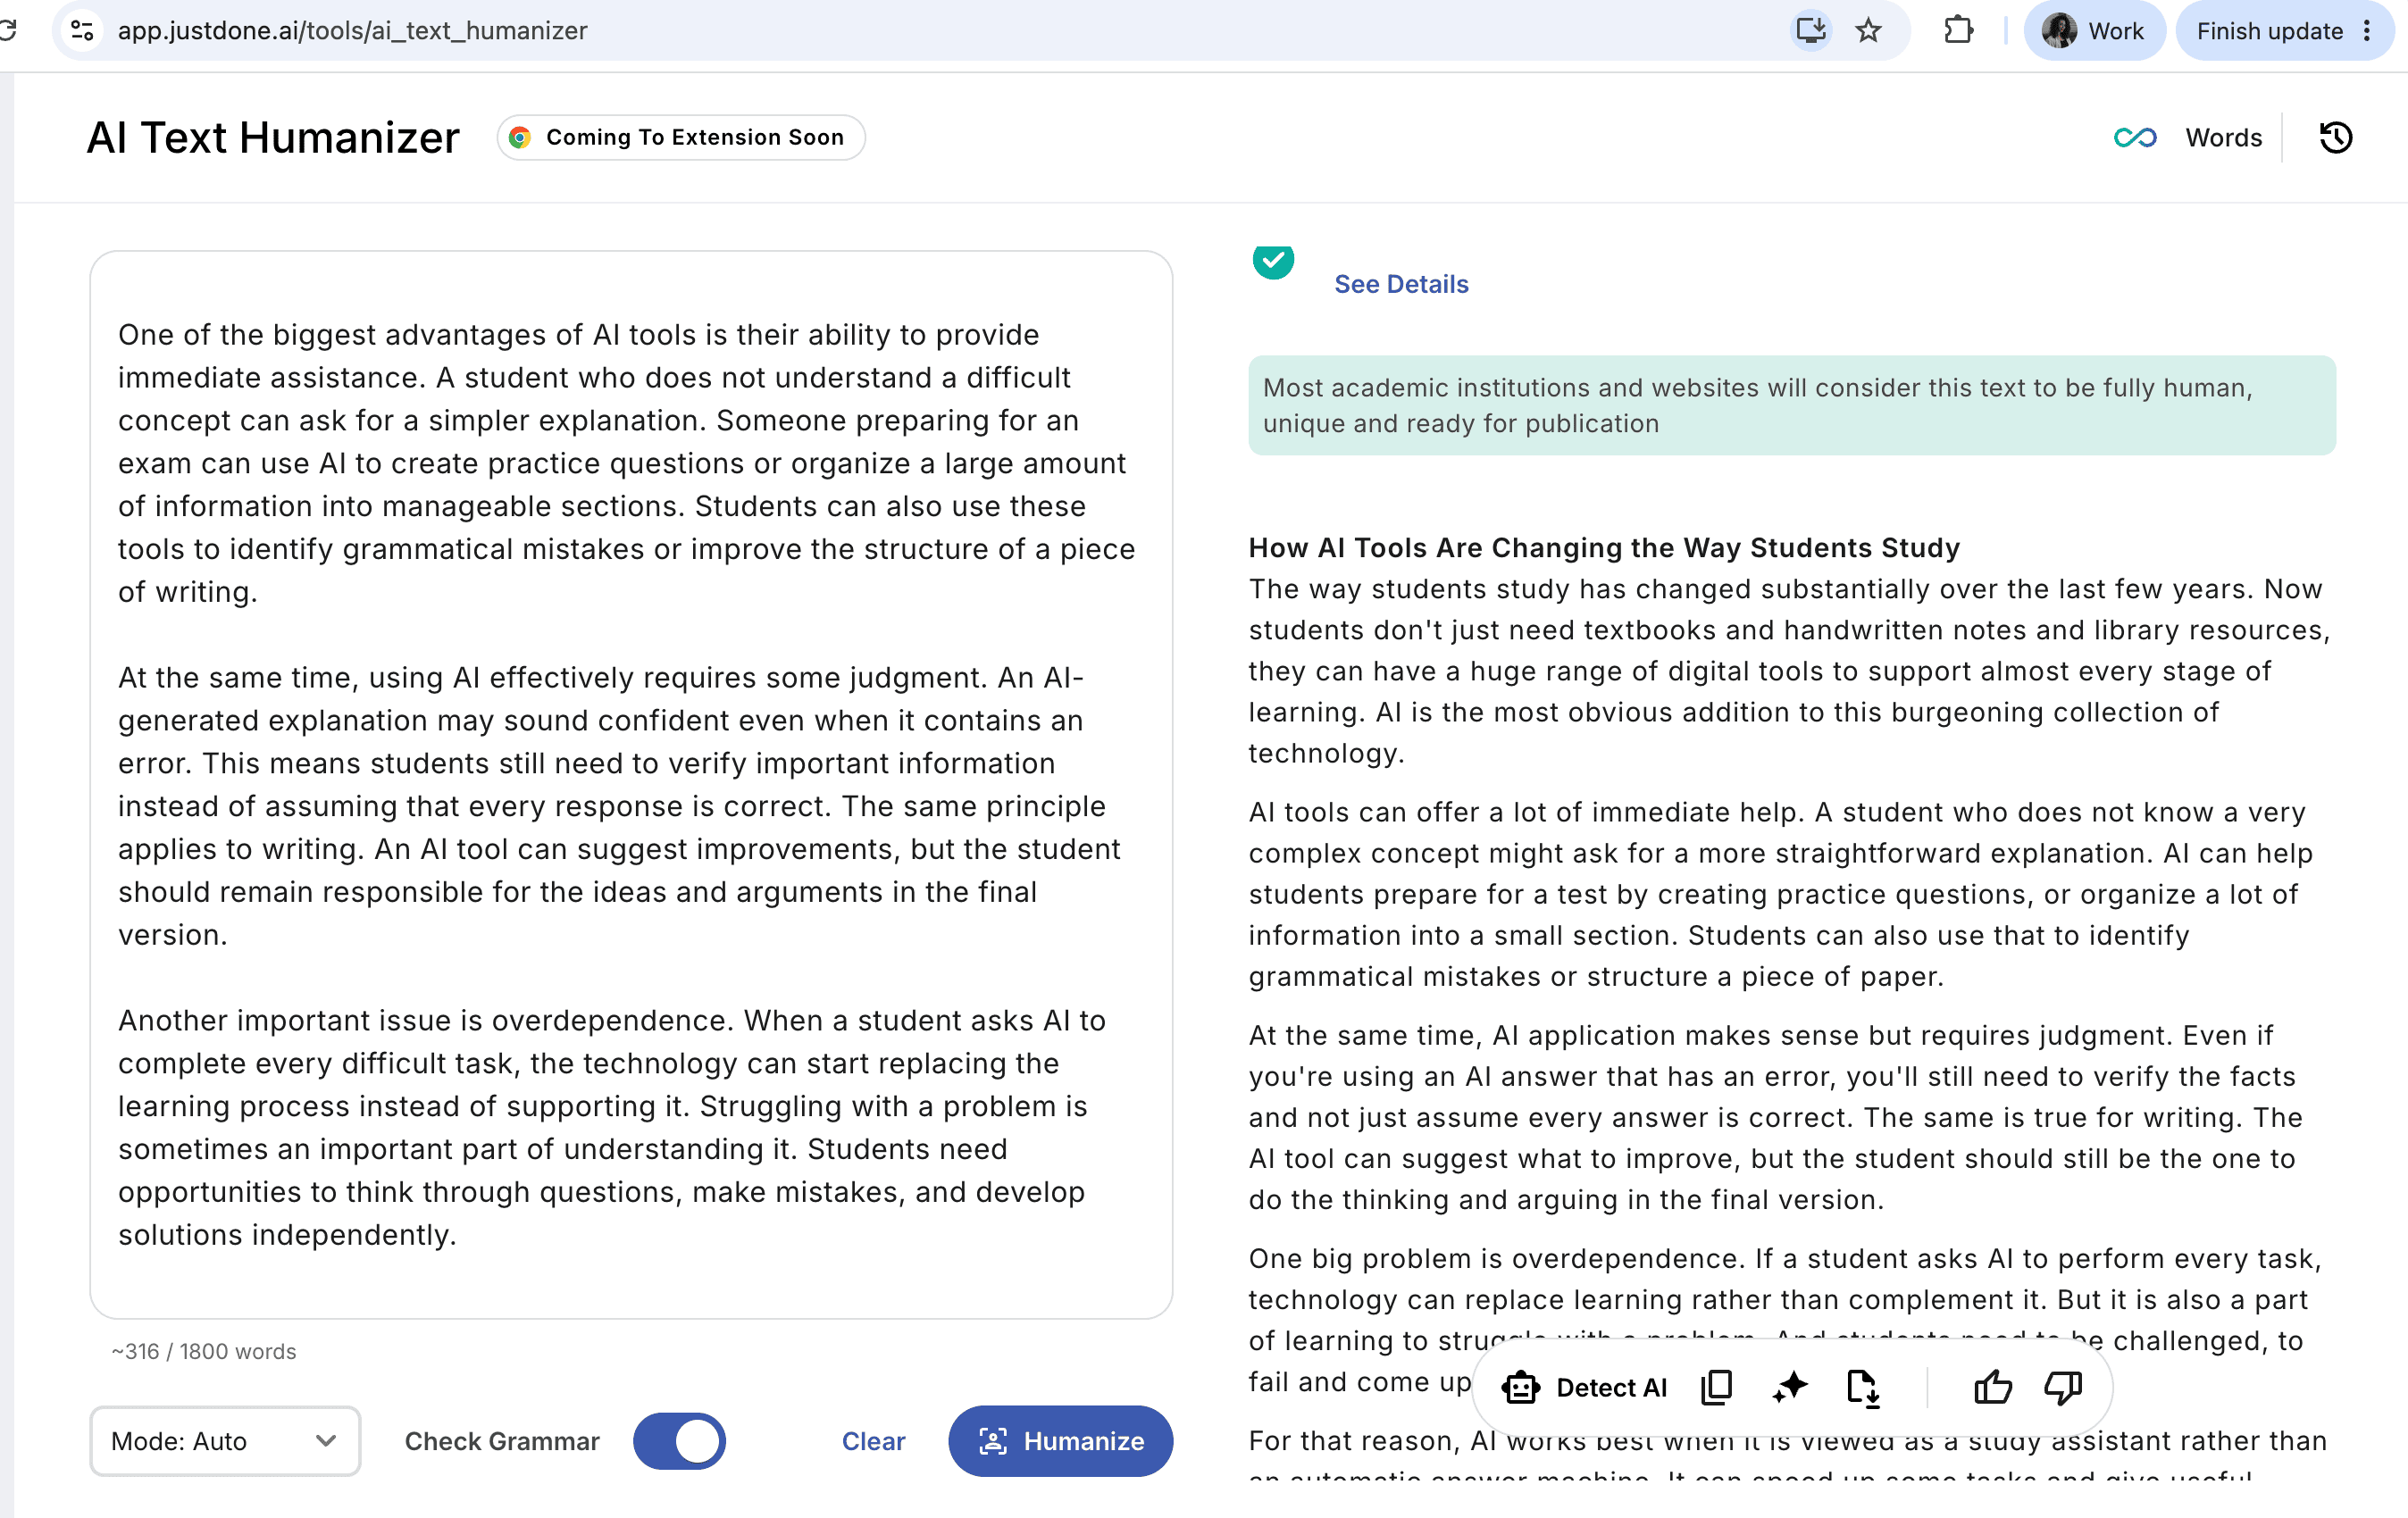Open browser extensions puzzle icon
The image size is (2408, 1518).
click(1958, 31)
